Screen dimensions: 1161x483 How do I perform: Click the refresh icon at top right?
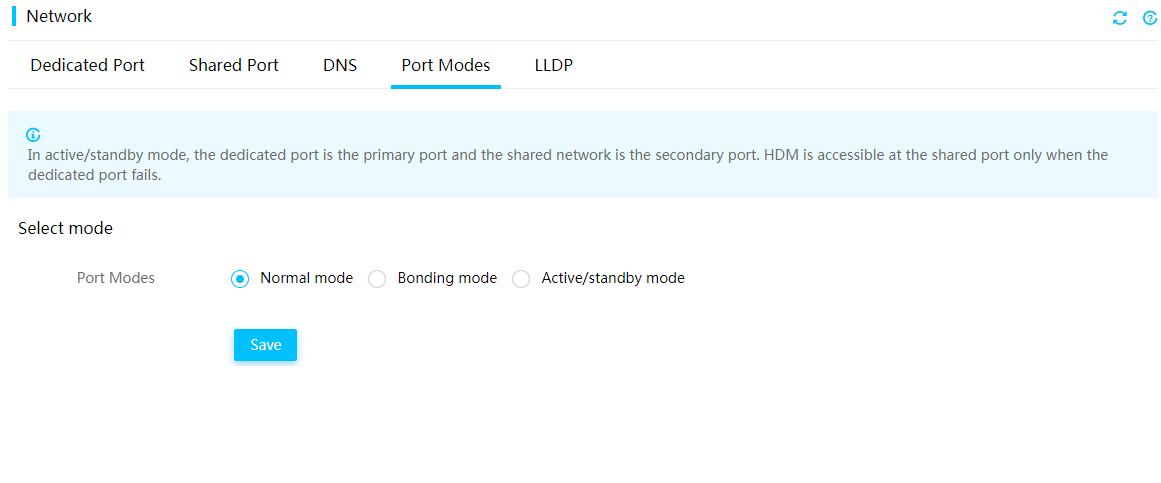tap(1120, 18)
